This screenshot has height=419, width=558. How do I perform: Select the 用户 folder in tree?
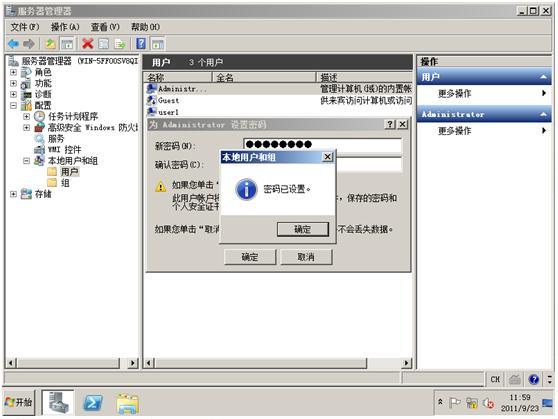(69, 172)
